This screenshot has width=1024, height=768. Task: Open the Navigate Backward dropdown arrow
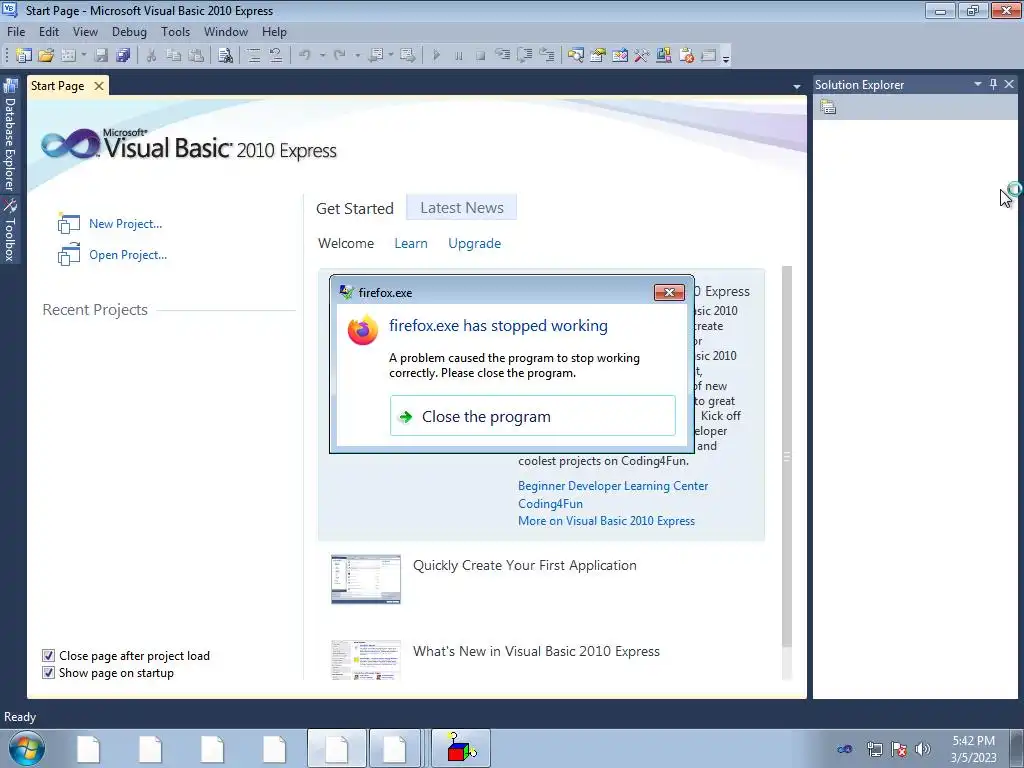point(391,56)
